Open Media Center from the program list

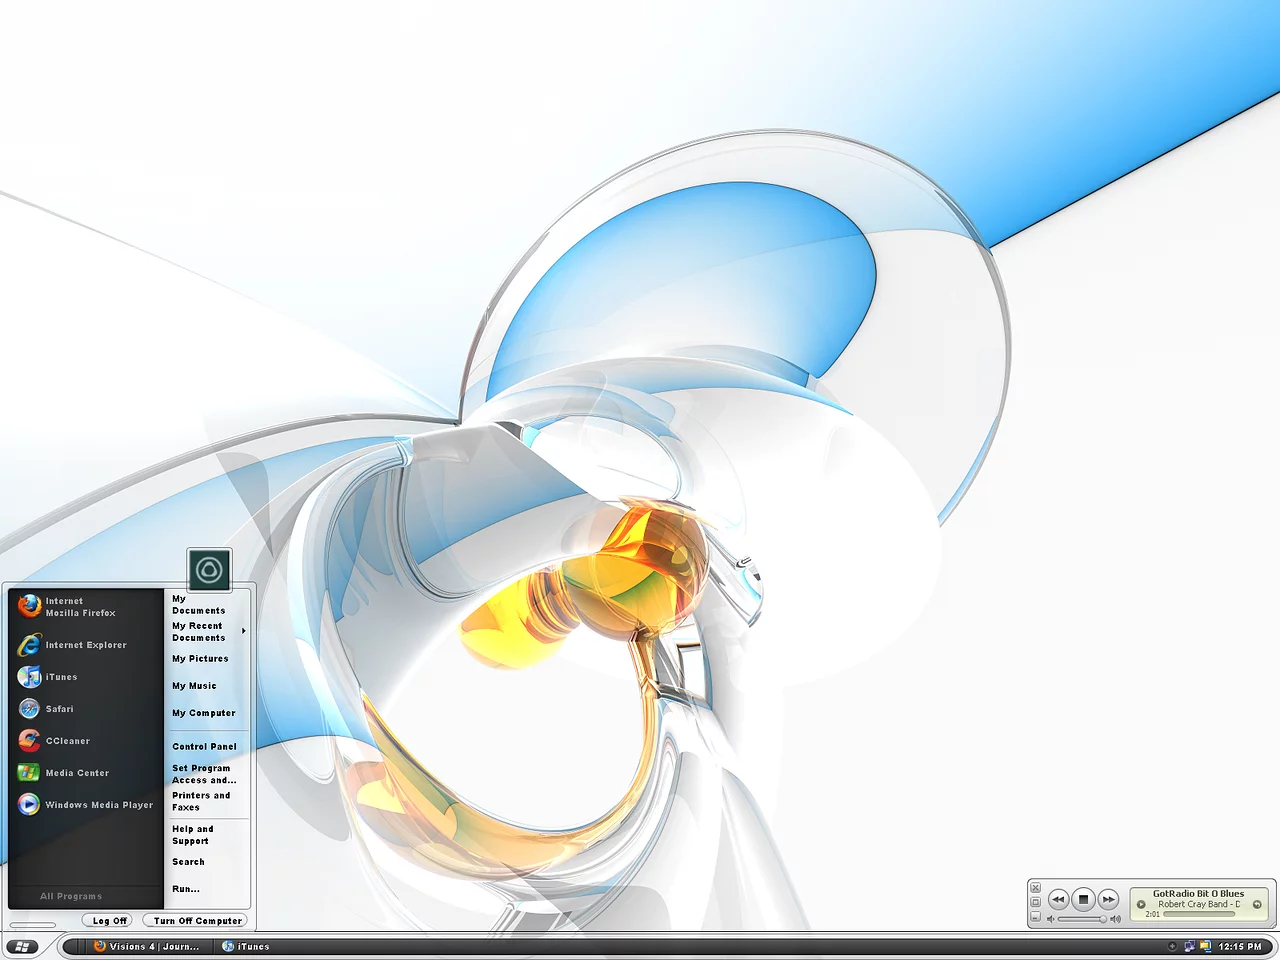click(76, 773)
